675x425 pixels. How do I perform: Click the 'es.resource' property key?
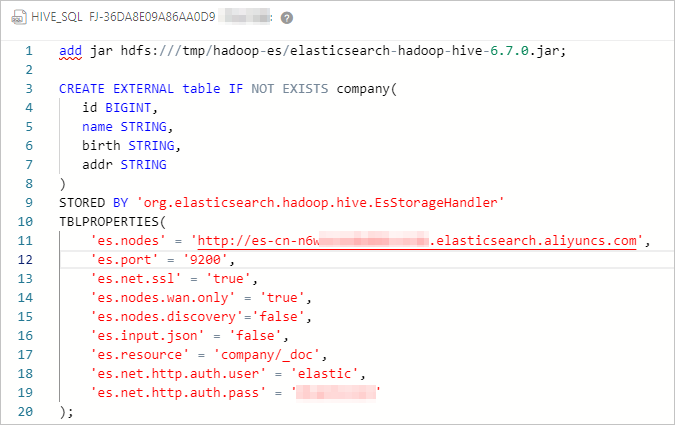pos(139,354)
